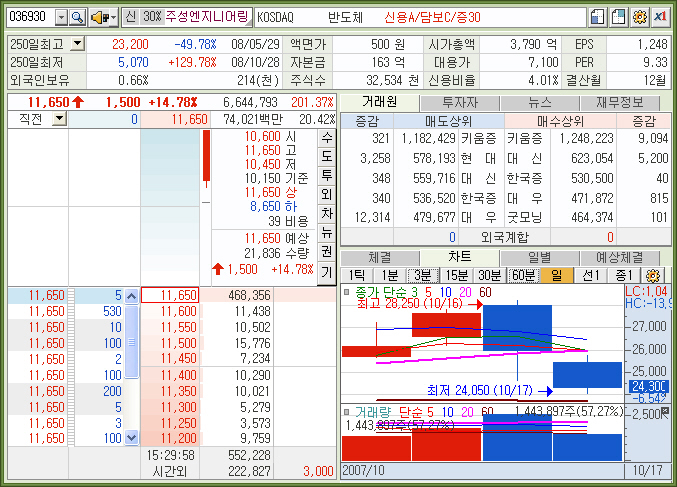
Task: Open chart settings gear icon
Action: (x=654, y=275)
